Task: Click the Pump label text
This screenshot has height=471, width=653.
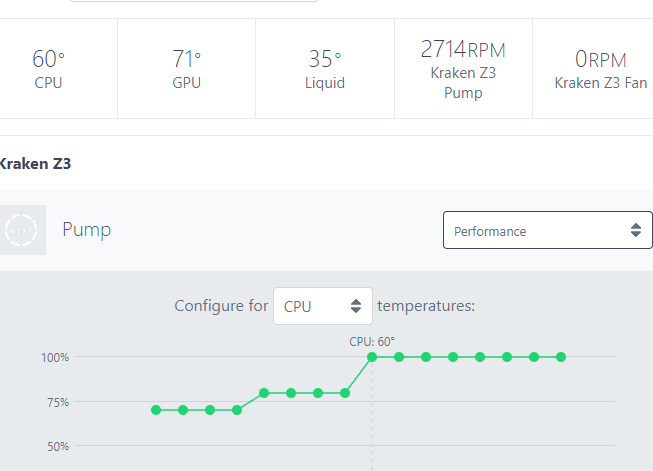Action: click(87, 229)
